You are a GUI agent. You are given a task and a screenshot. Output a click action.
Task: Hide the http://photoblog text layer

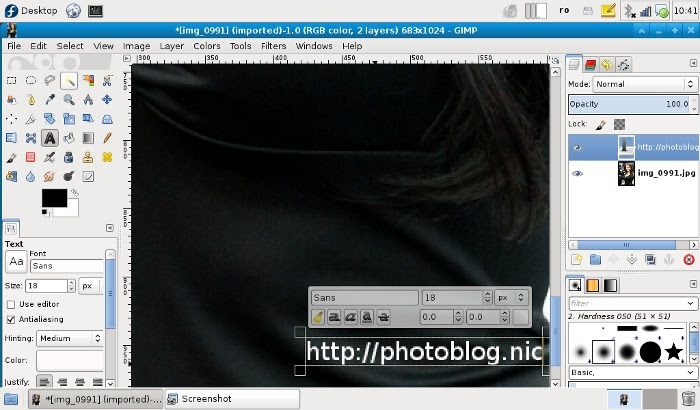click(577, 147)
